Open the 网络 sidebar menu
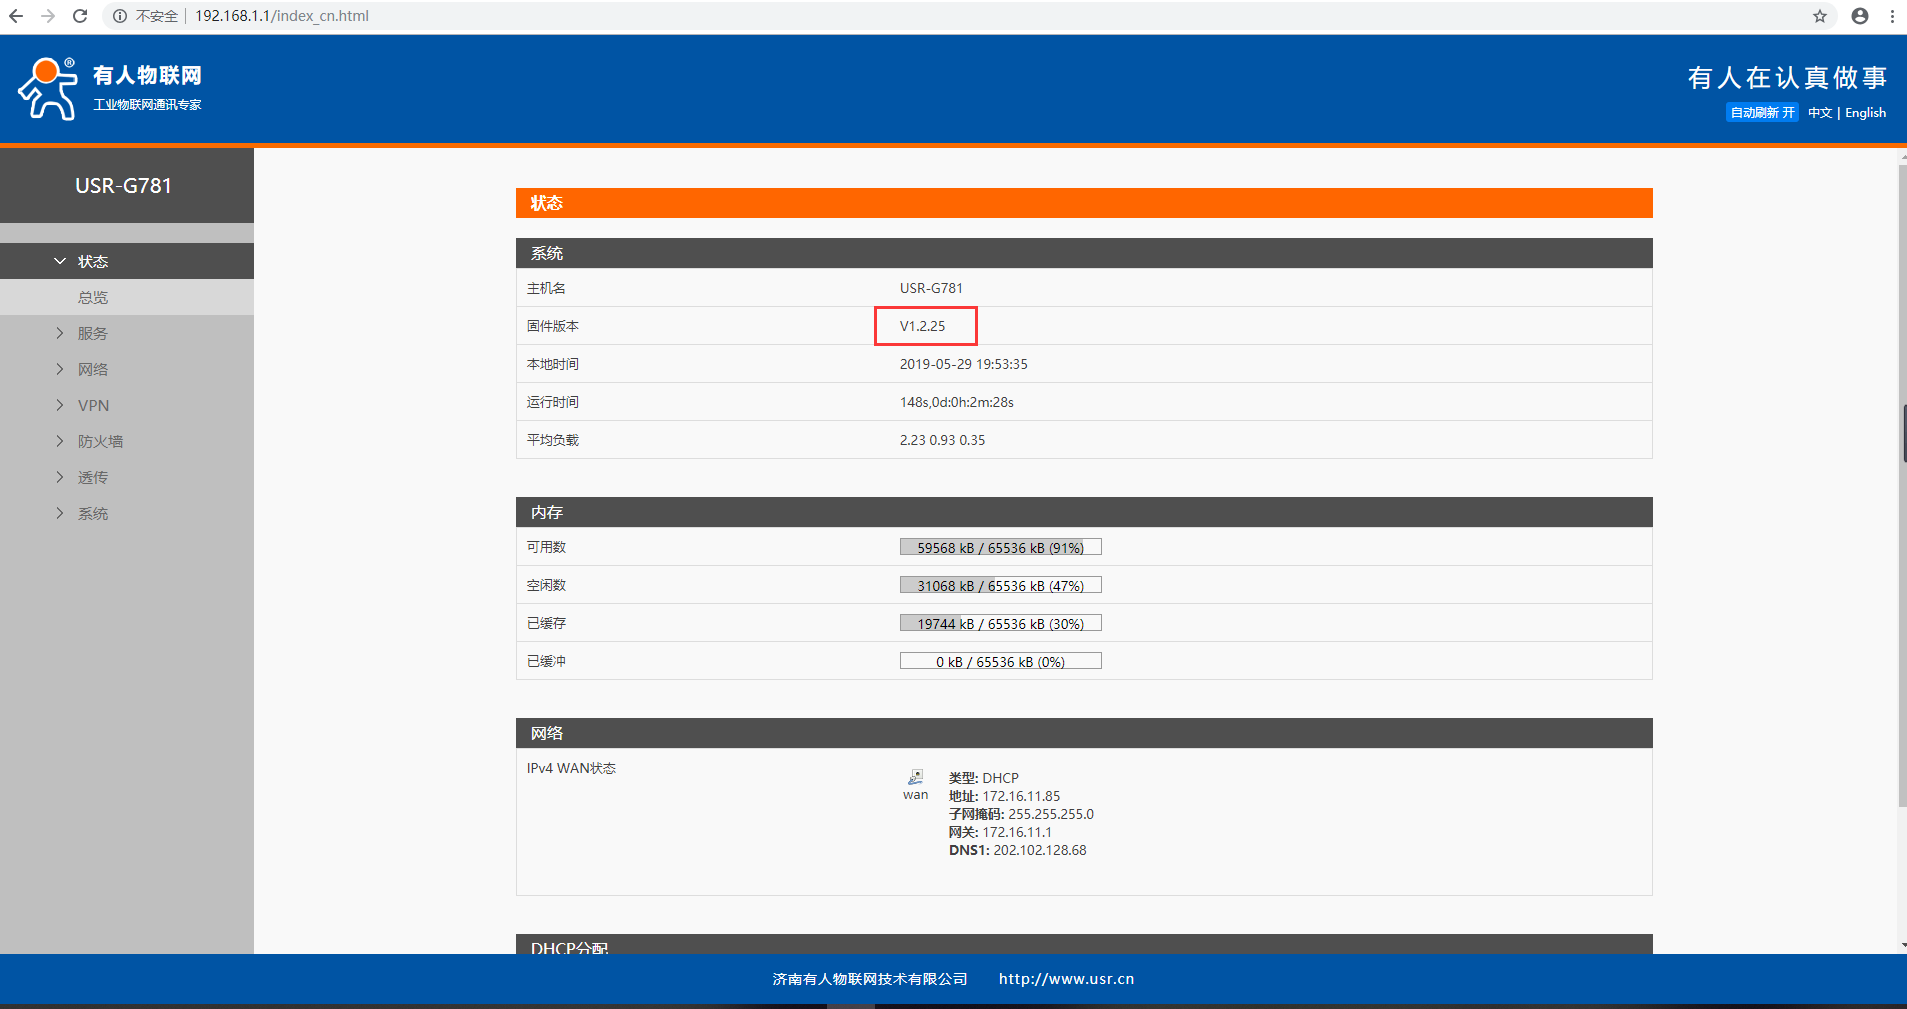 [92, 369]
